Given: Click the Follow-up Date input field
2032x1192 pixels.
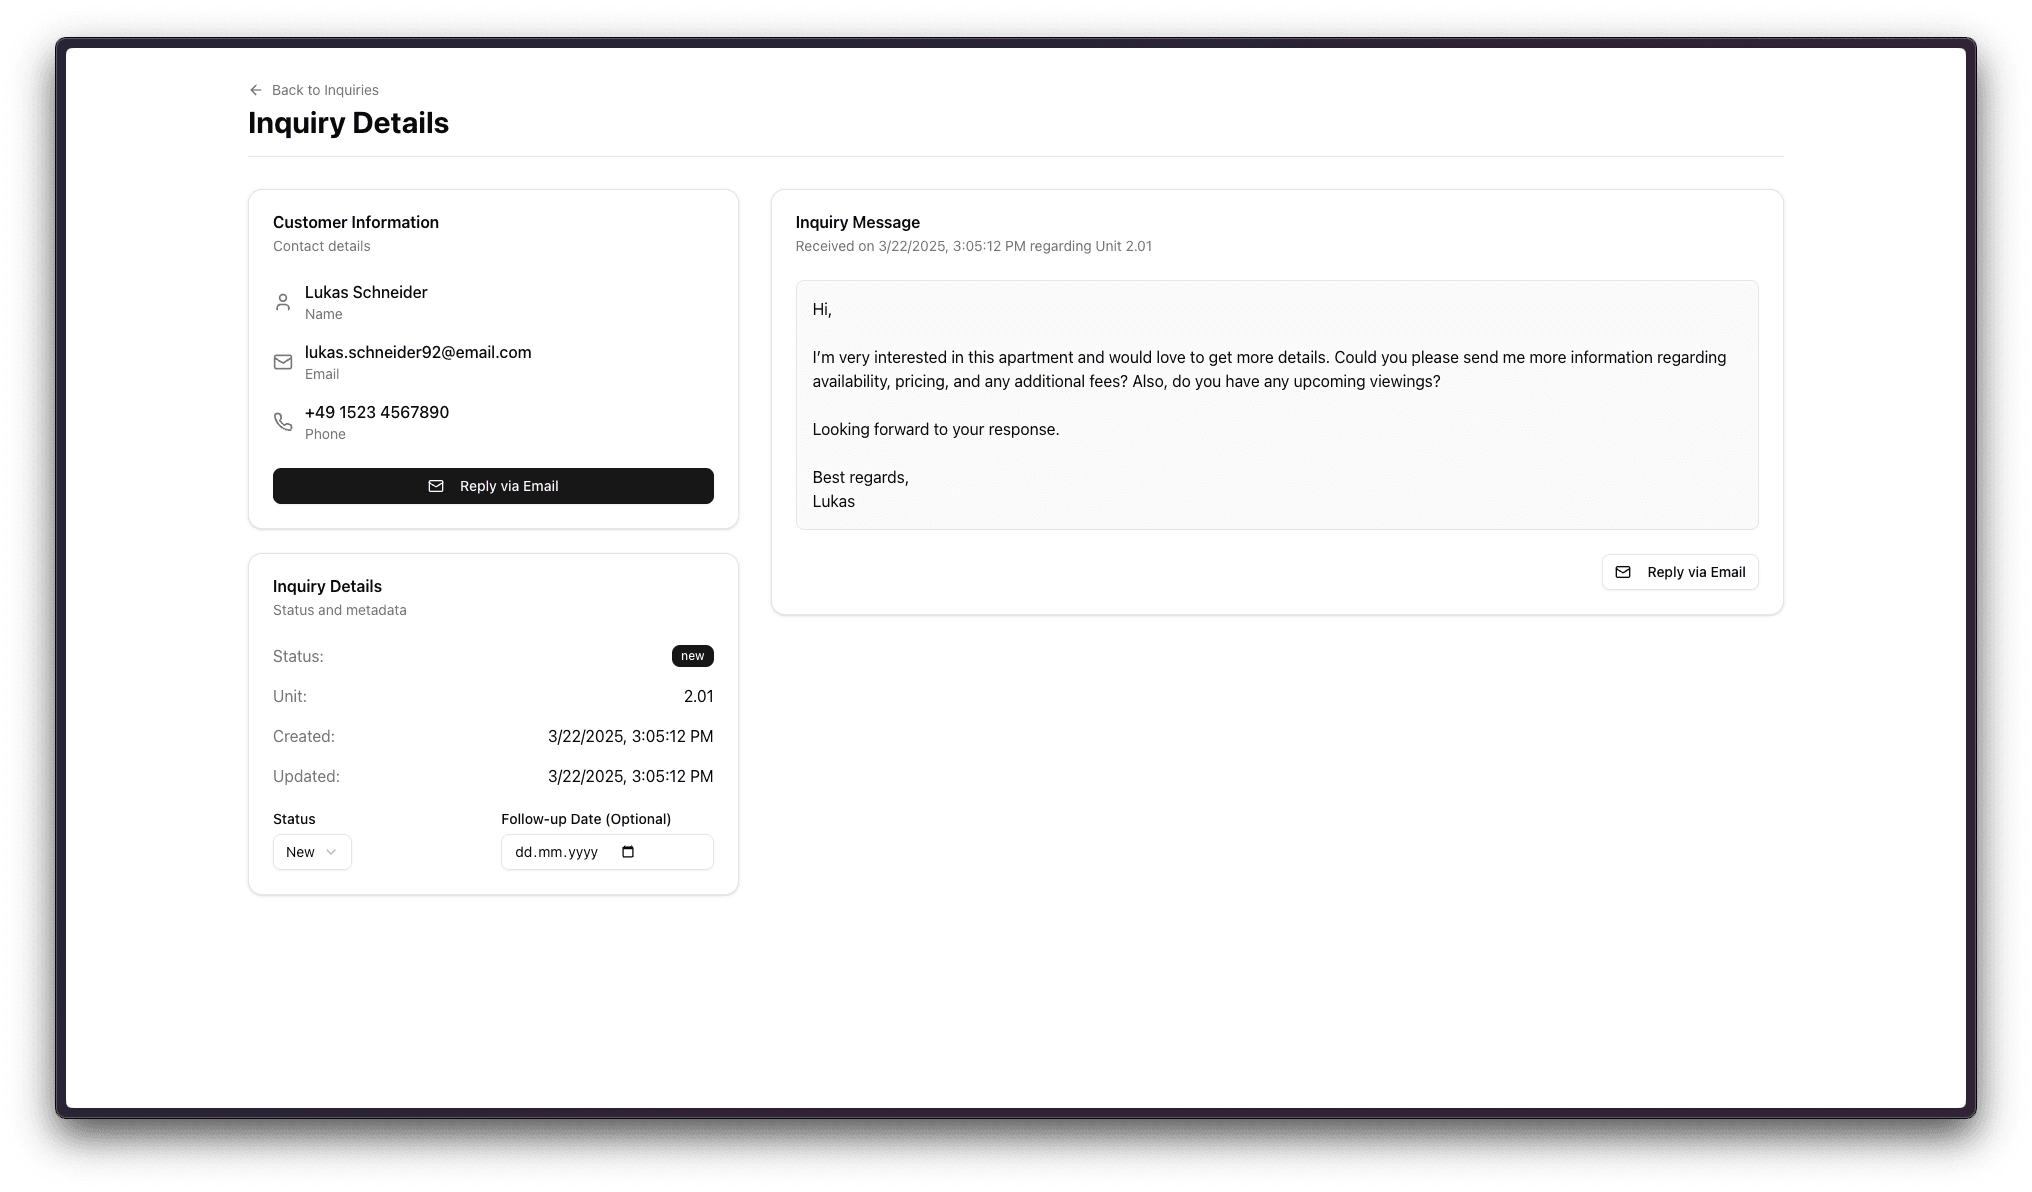Looking at the screenshot, I should [x=607, y=852].
